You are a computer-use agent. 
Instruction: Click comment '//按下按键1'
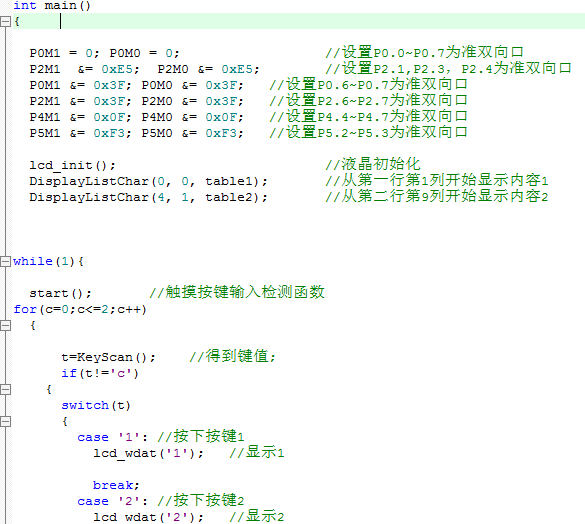pos(201,437)
